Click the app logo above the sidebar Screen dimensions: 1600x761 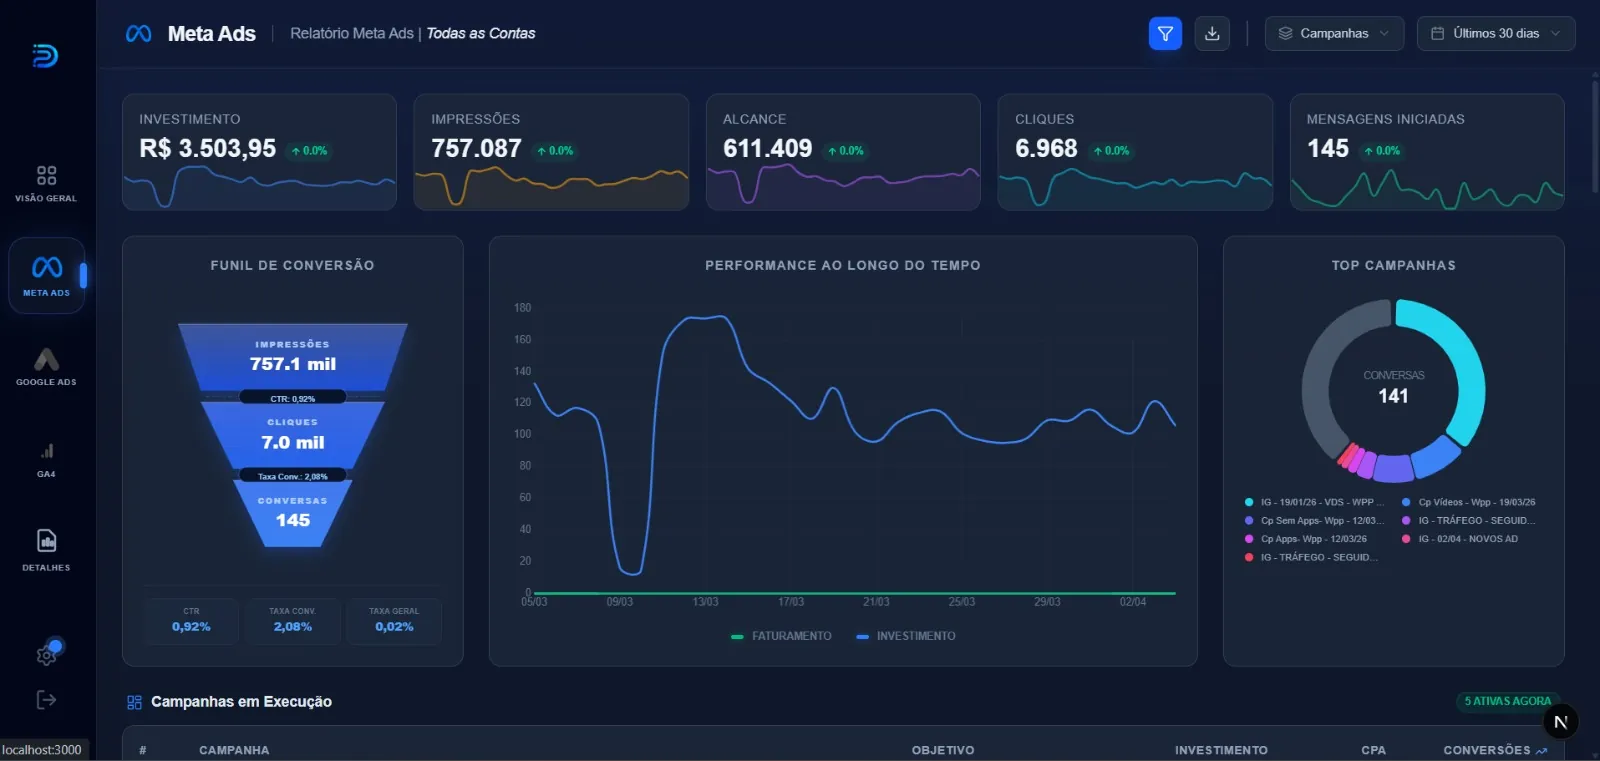click(x=45, y=56)
